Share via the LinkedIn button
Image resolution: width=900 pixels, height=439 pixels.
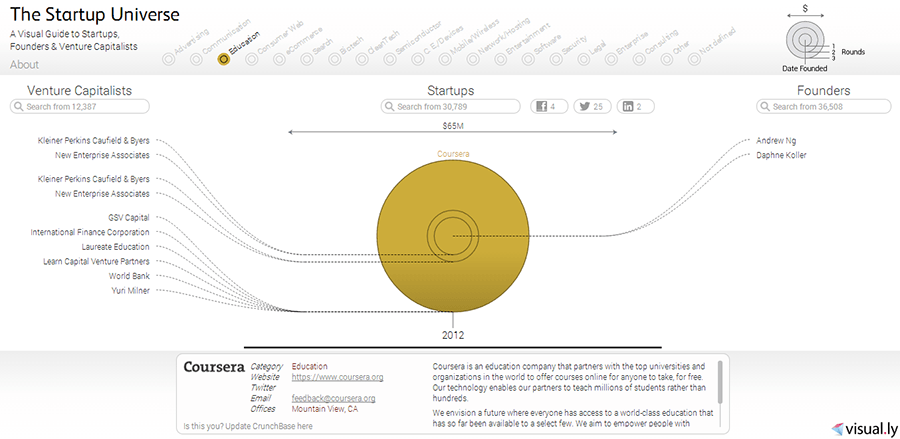(x=632, y=106)
